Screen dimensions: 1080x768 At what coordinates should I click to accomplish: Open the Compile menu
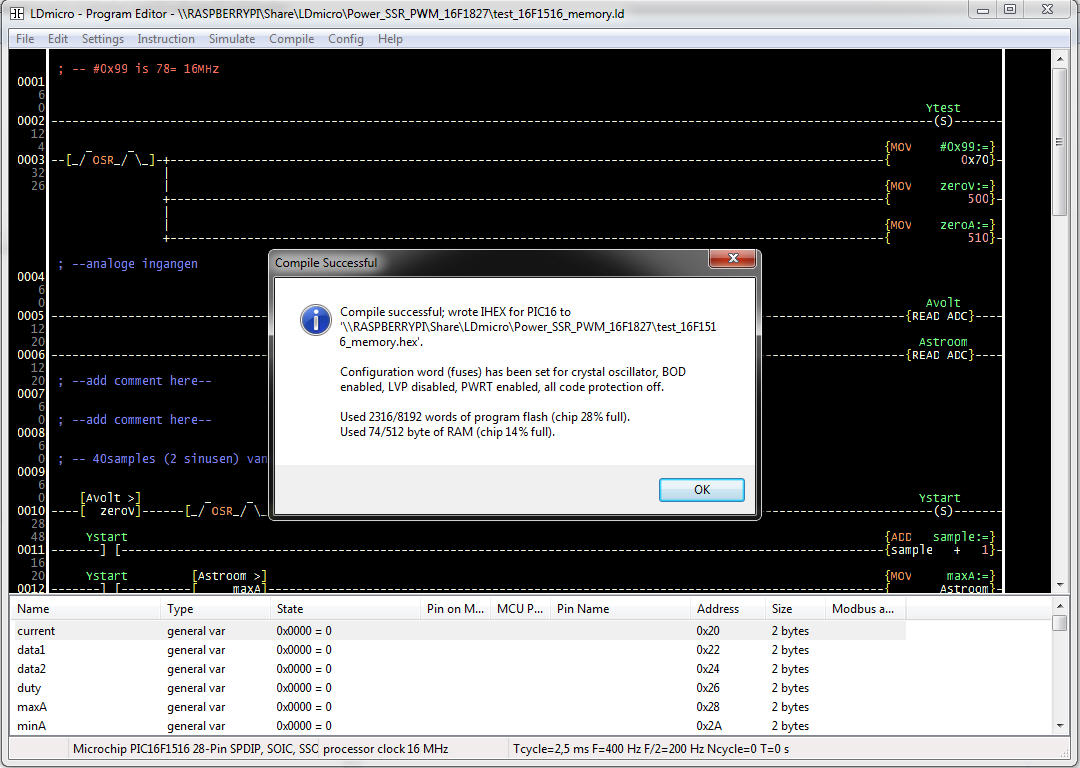point(292,39)
